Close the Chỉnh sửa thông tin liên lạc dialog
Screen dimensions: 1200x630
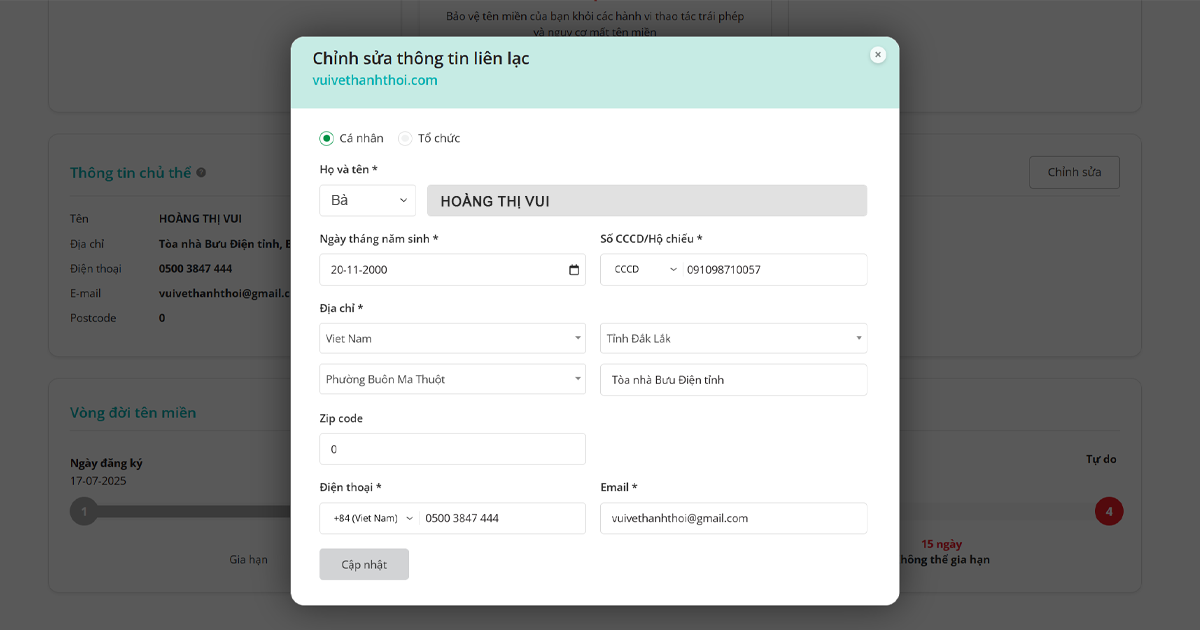pos(877,54)
